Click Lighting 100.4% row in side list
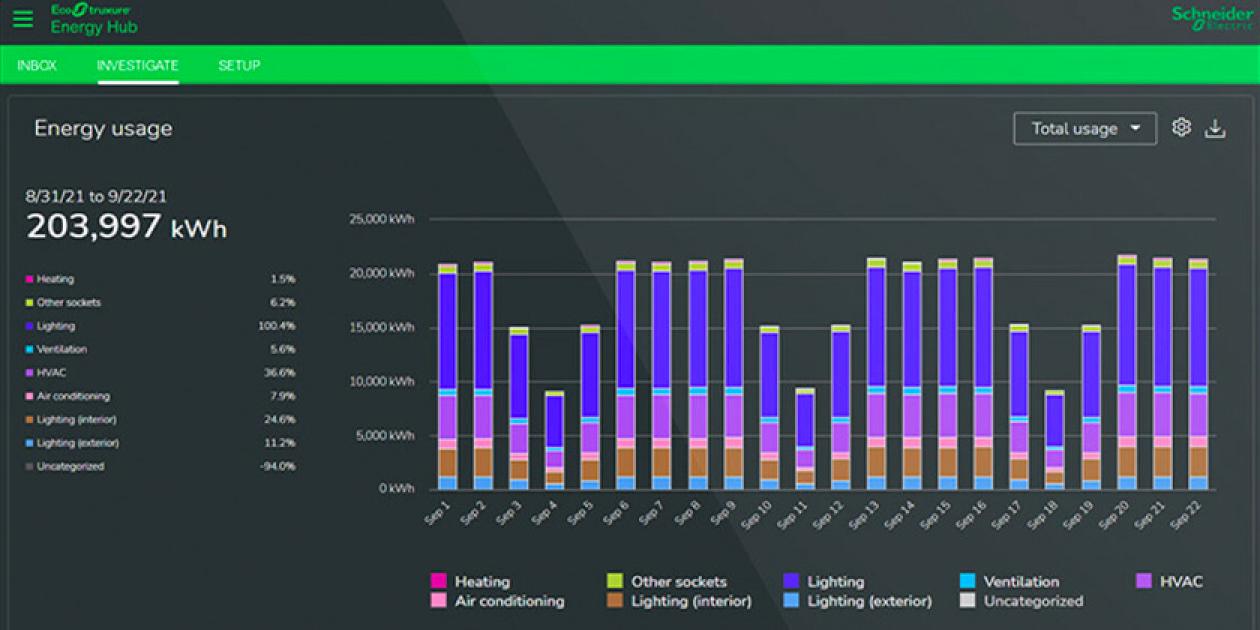Viewport: 1260px width, 630px height. (x=160, y=326)
